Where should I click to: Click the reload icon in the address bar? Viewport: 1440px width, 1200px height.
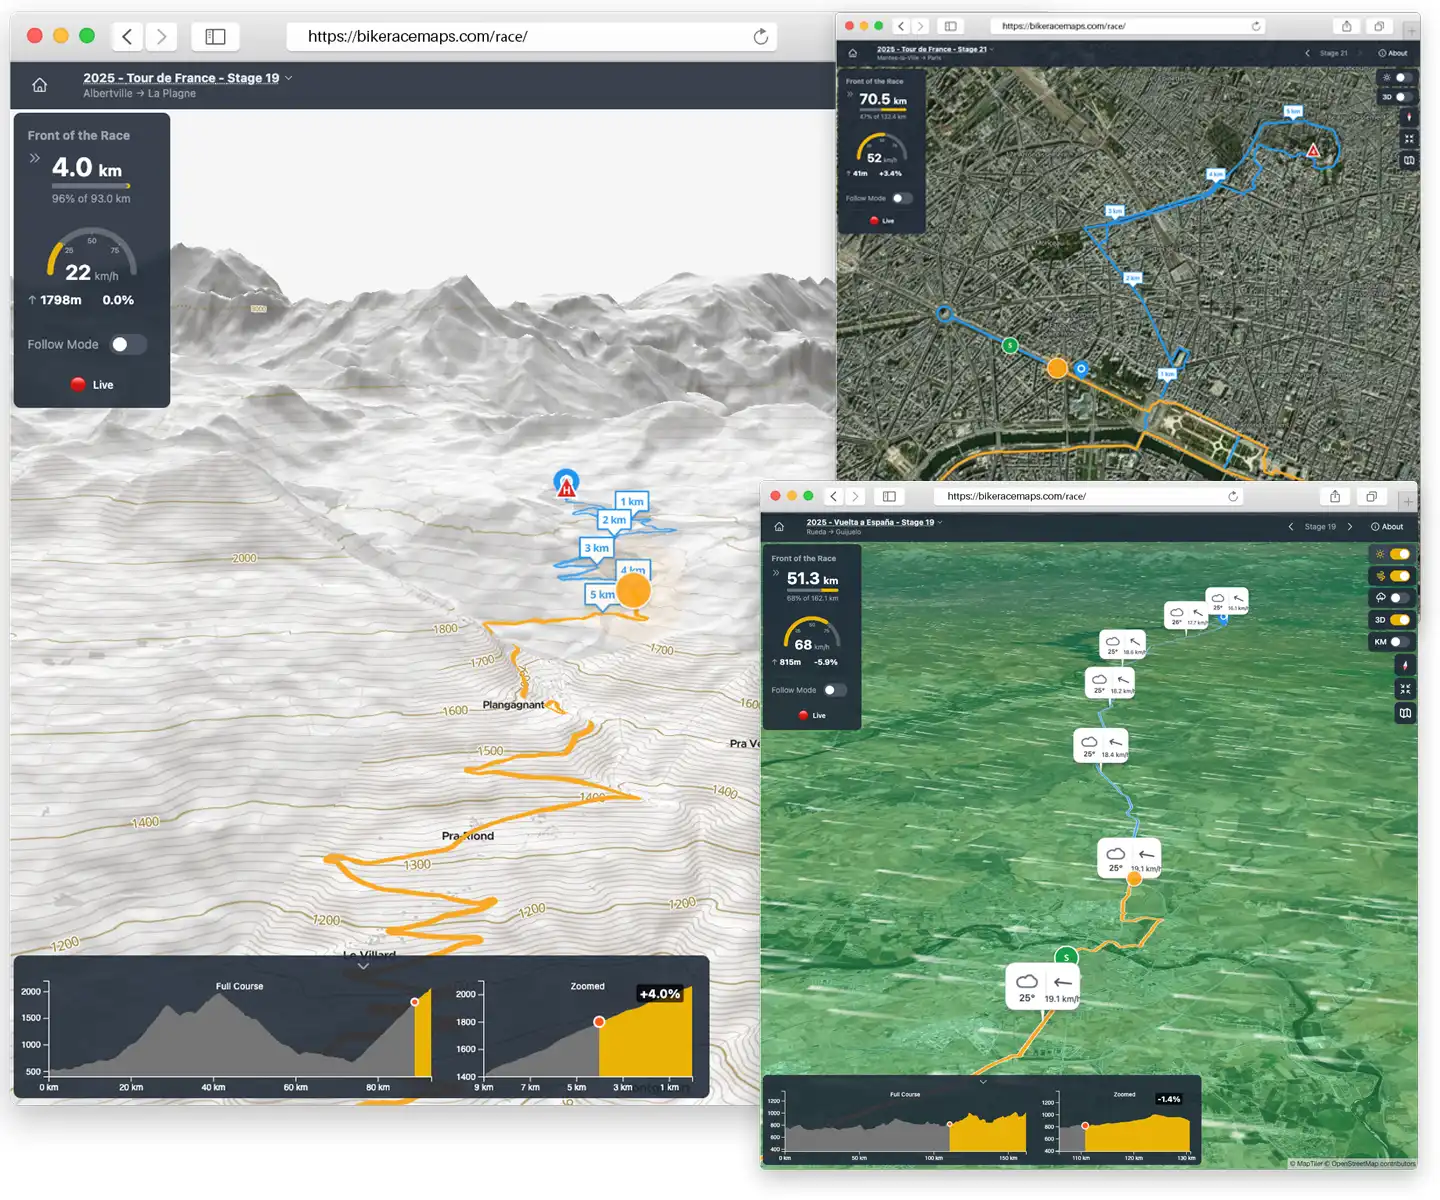tap(760, 36)
